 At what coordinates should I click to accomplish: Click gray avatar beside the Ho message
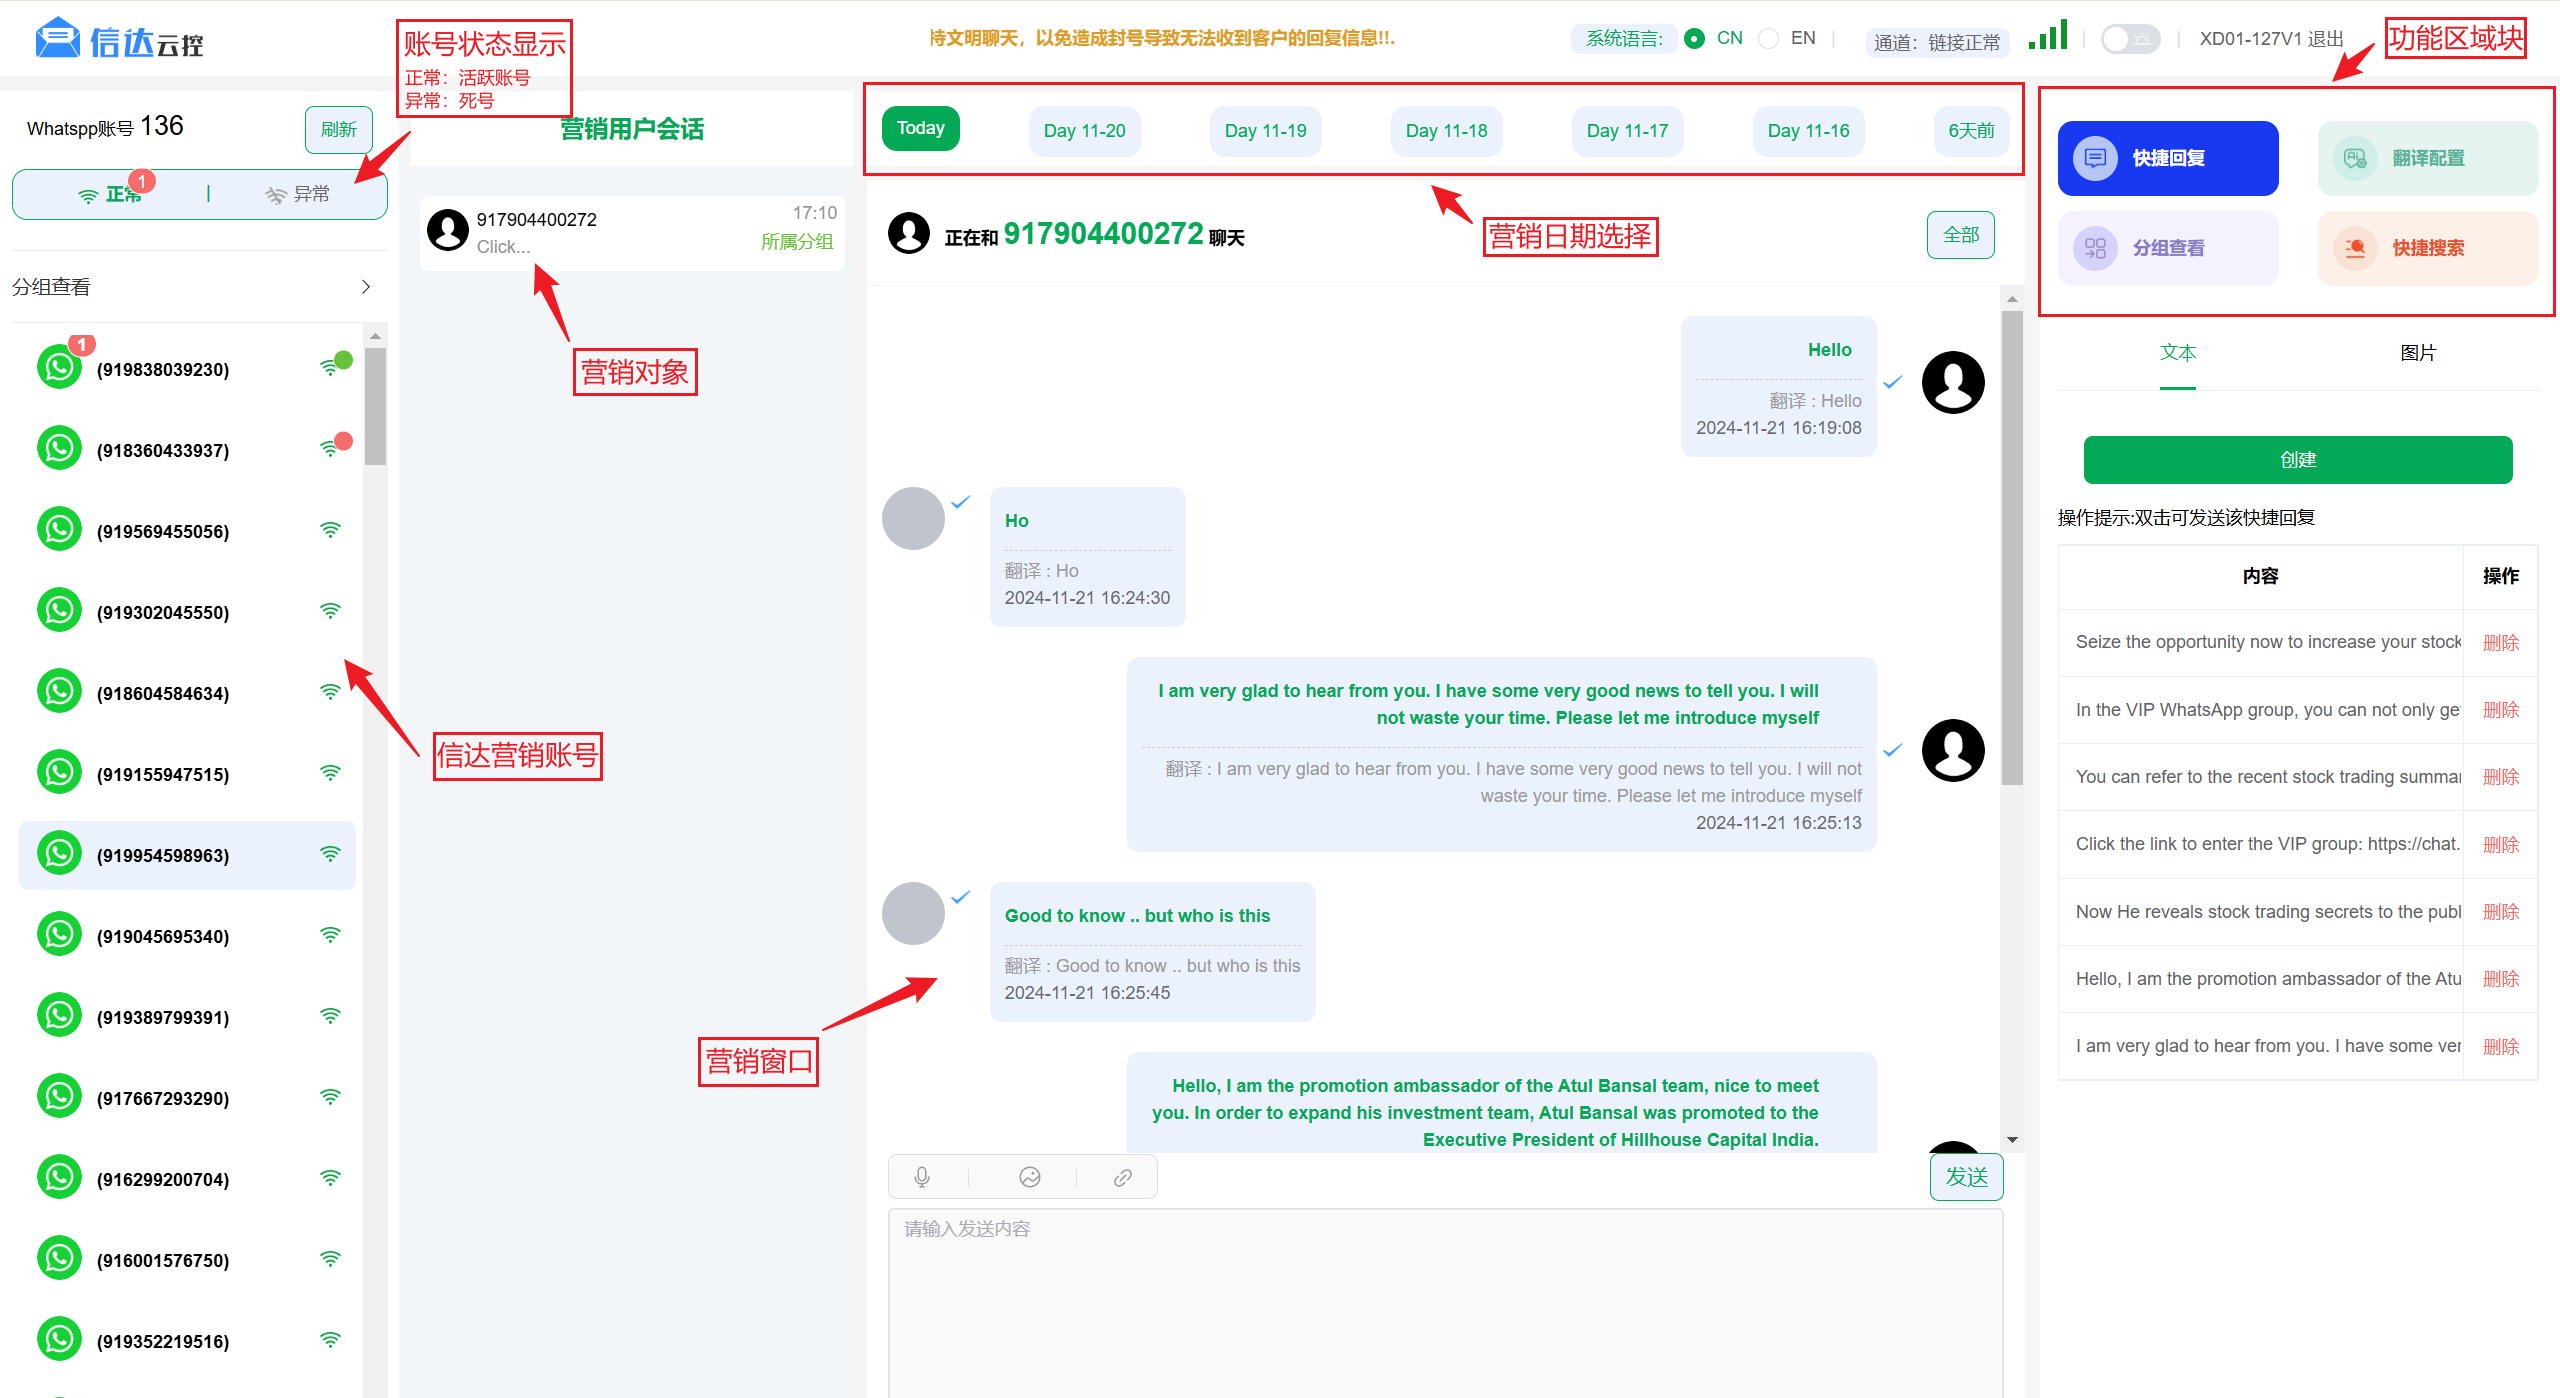coord(913,518)
